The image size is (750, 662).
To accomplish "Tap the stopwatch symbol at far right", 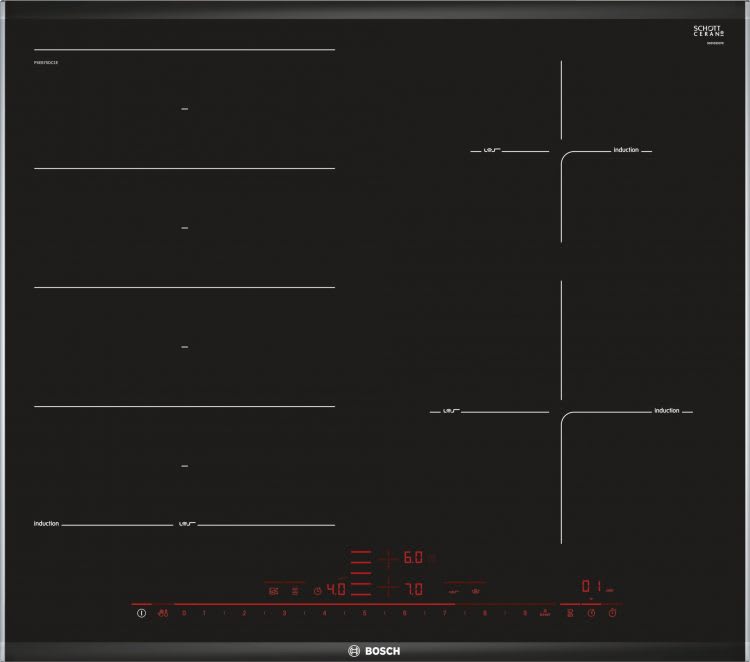I will tap(612, 613).
